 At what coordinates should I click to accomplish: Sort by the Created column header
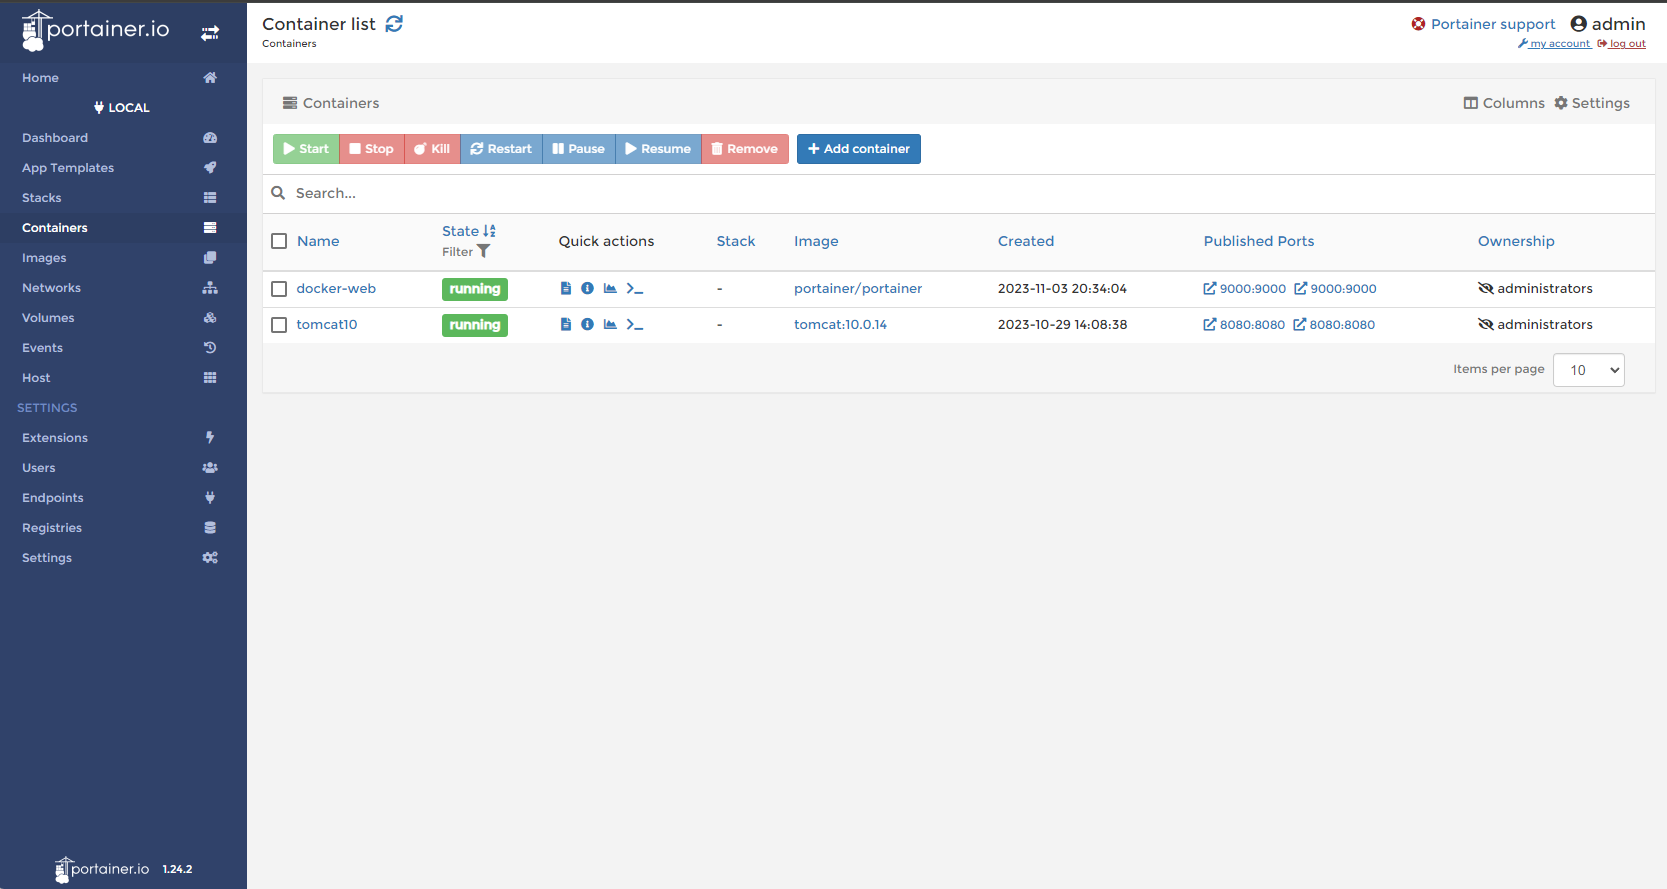pos(1026,241)
